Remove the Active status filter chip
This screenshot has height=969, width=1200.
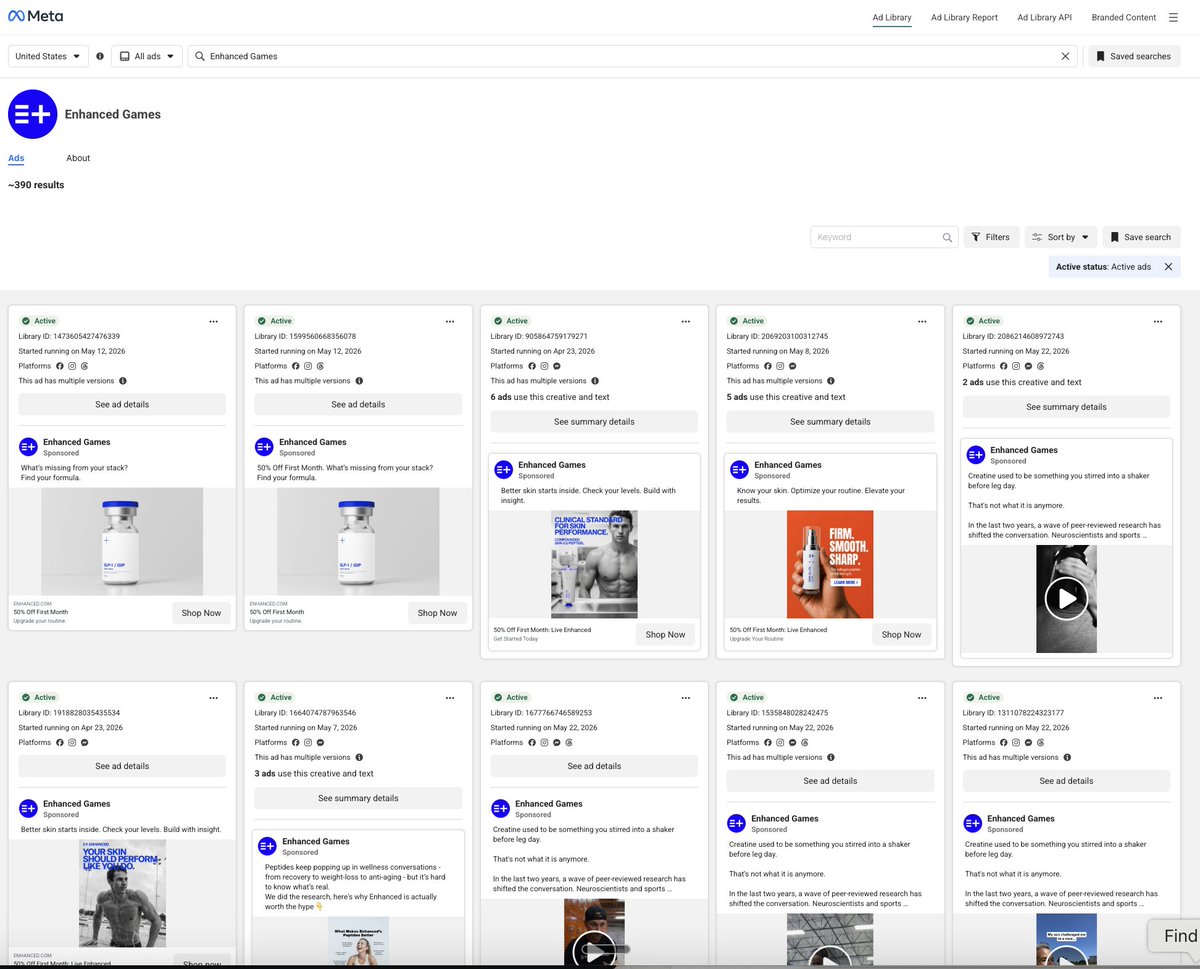click(x=1168, y=267)
